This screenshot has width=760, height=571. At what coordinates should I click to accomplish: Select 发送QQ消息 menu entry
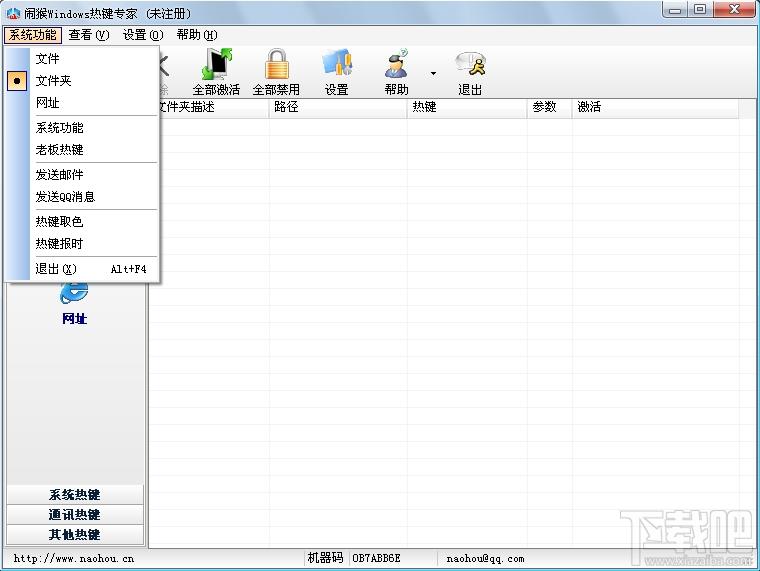point(95,197)
